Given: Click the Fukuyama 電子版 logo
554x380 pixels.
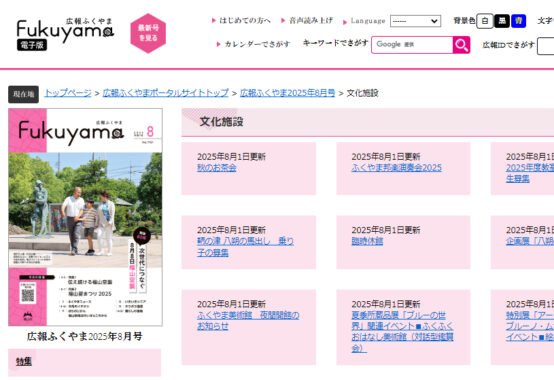Looking at the screenshot, I should pyautogui.click(x=65, y=34).
